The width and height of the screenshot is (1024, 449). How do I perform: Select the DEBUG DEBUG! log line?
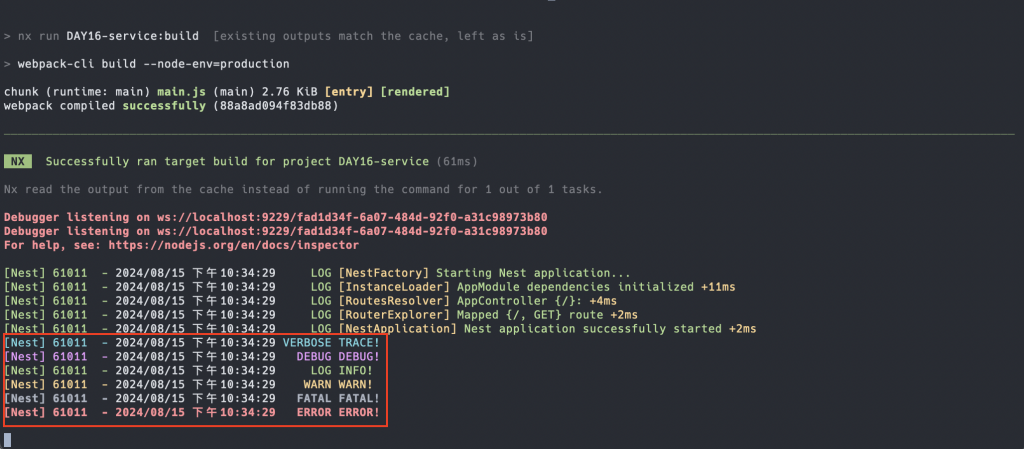click(x=192, y=356)
